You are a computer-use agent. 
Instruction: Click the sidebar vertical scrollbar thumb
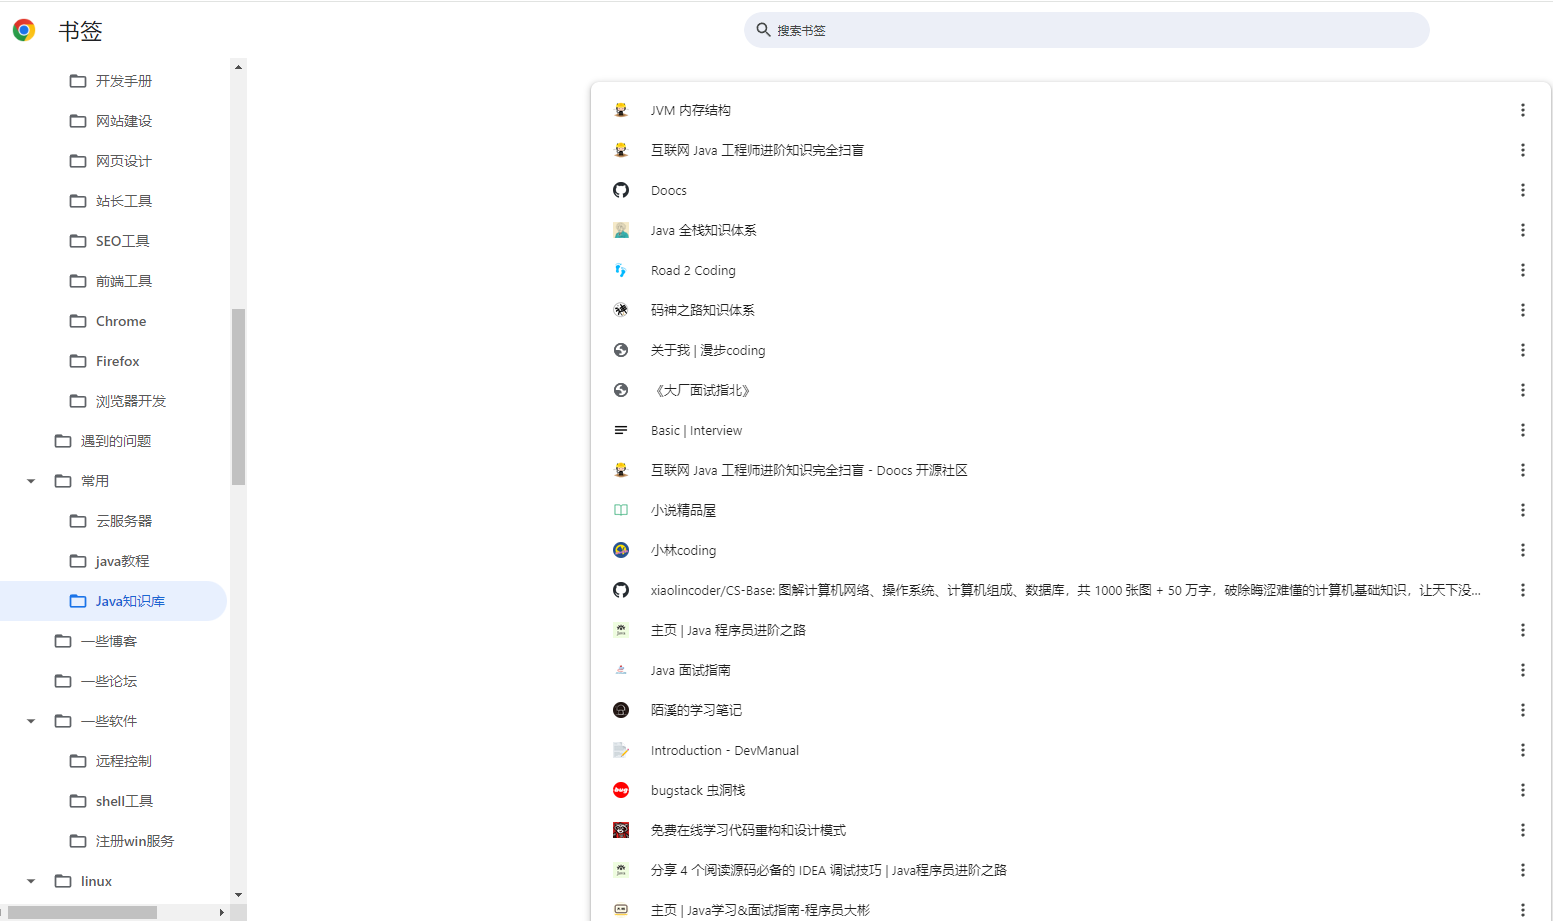238,395
